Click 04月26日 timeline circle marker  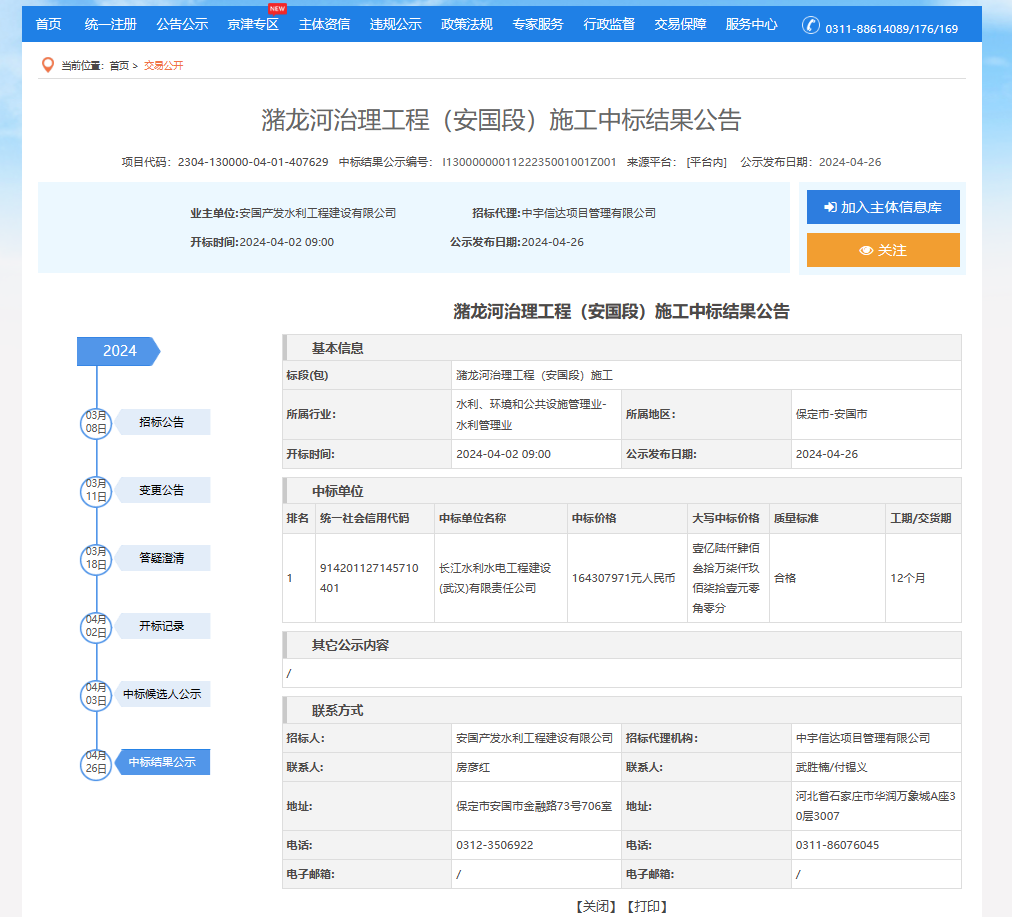(95, 762)
